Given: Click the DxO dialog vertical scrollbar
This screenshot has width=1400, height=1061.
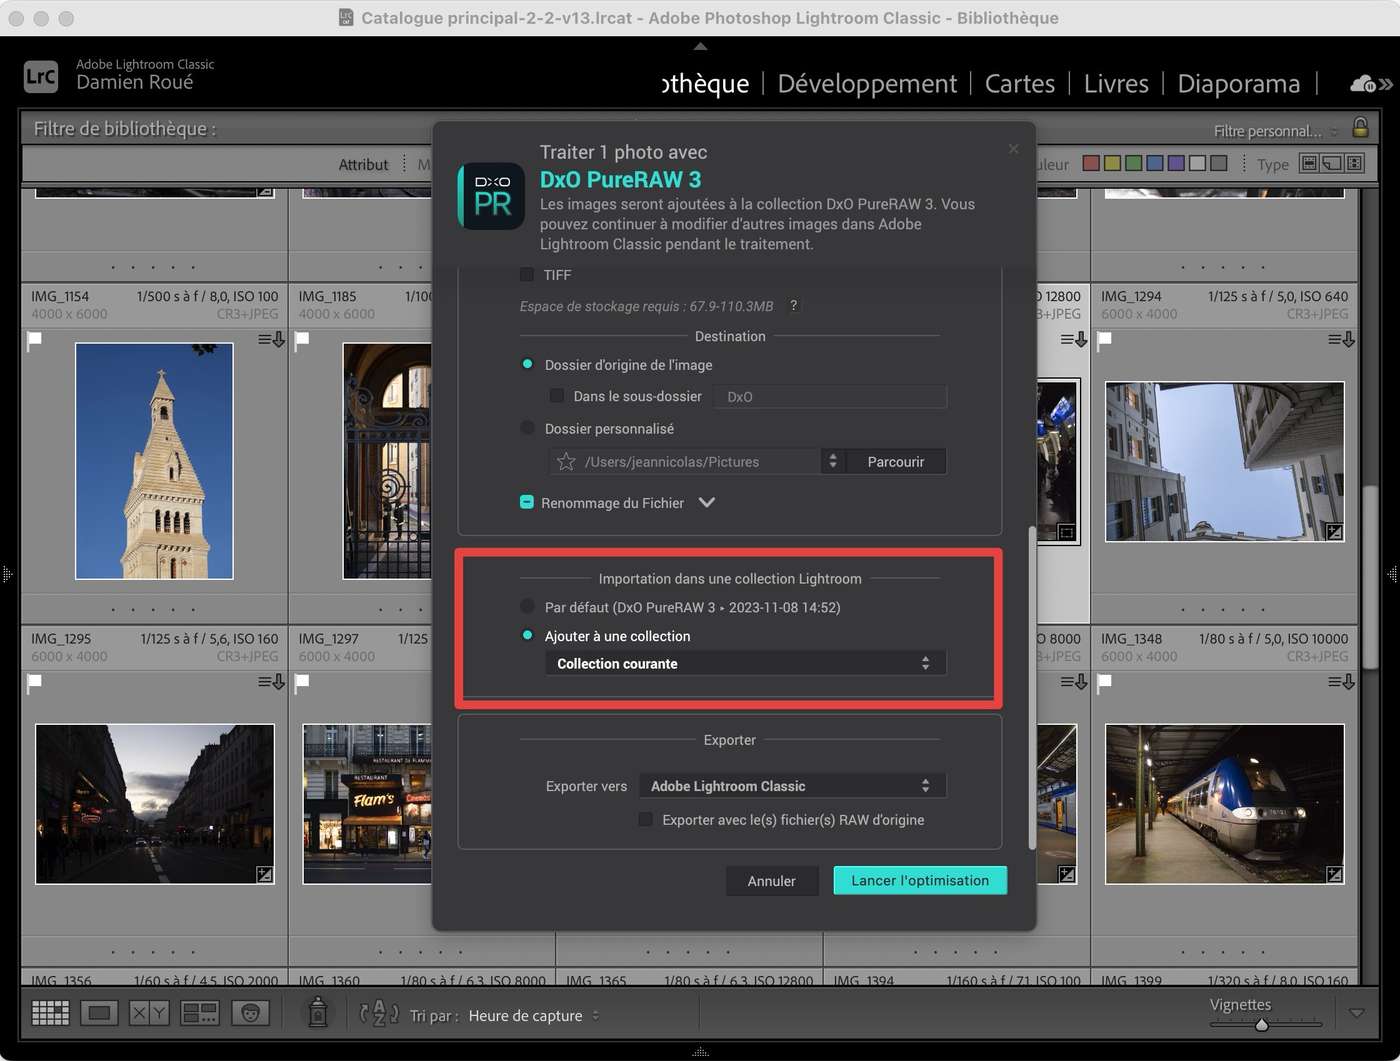Looking at the screenshot, I should pos(1032,688).
